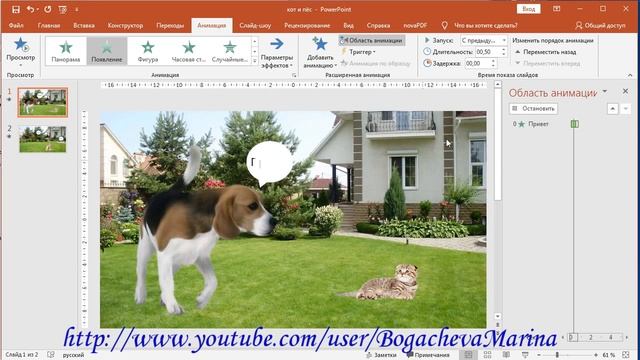Switch to Normal view icon in status bar
The width and height of the screenshot is (640, 360).
click(x=468, y=355)
